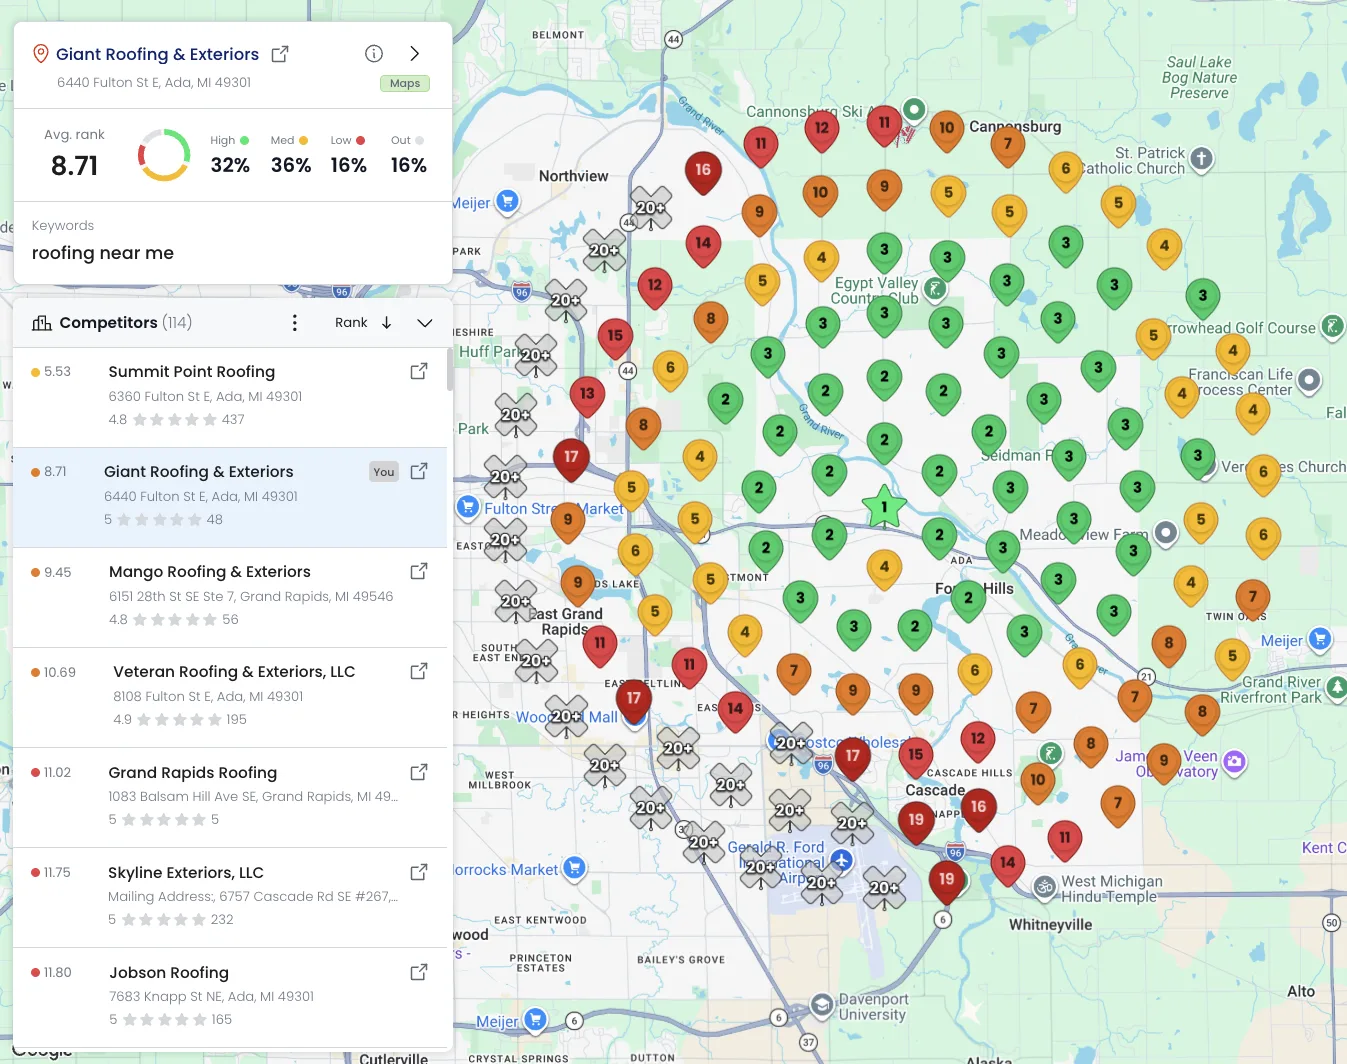Click the rank 19 pin near Whitneyville
The height and width of the screenshot is (1064, 1347).
[946, 882]
